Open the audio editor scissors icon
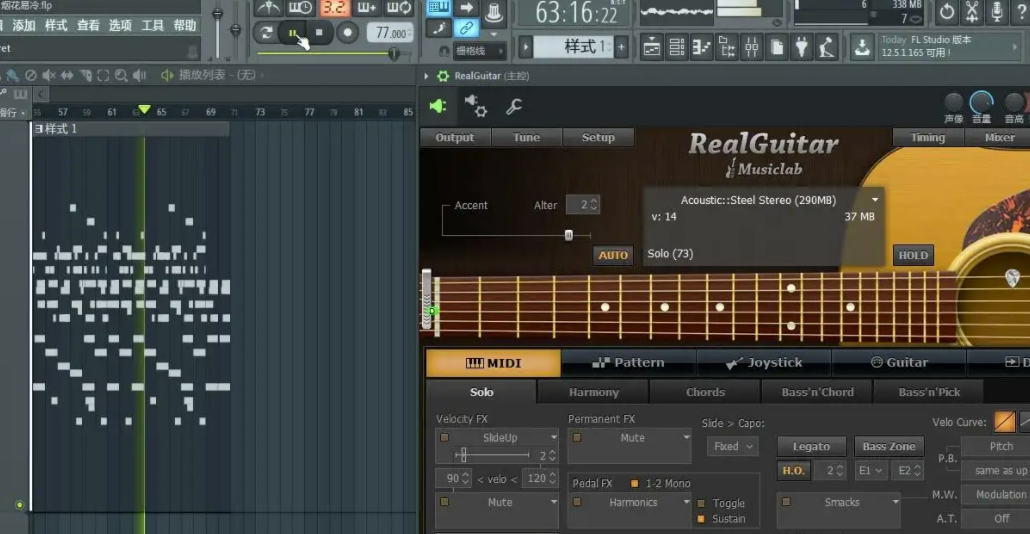 click(x=972, y=11)
